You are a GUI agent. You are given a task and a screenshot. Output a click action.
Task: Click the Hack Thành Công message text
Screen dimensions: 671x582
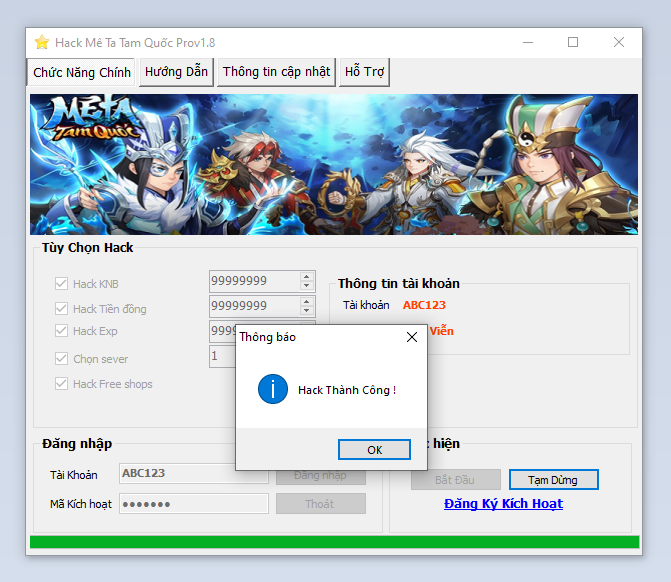tap(347, 390)
